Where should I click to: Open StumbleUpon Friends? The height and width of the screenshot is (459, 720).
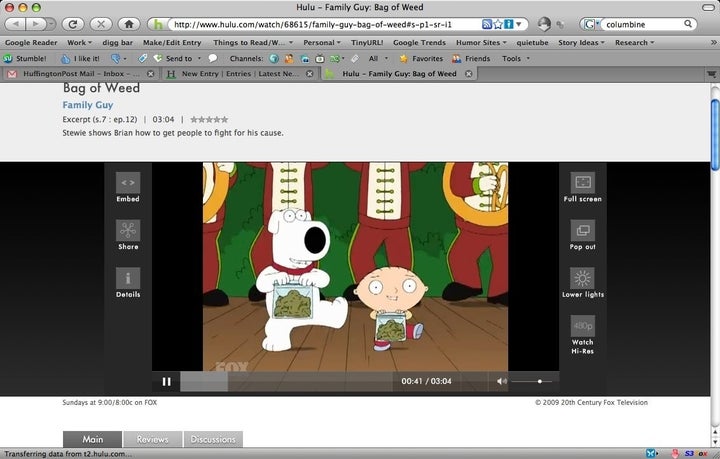coord(471,59)
